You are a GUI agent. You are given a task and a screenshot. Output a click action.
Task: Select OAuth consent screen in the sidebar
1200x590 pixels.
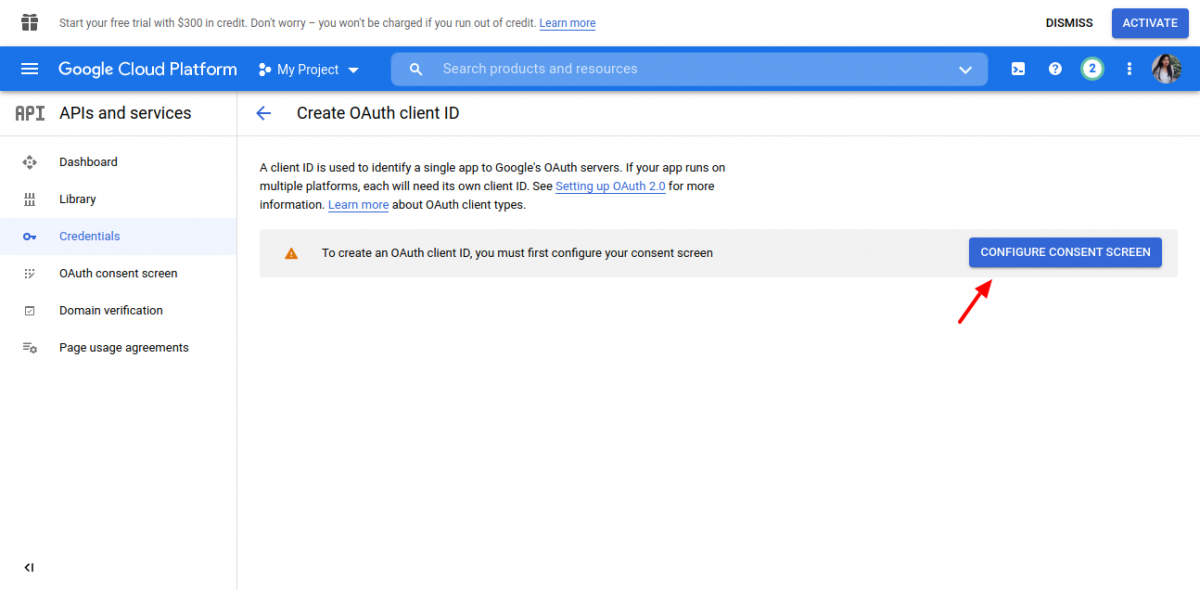coord(117,272)
